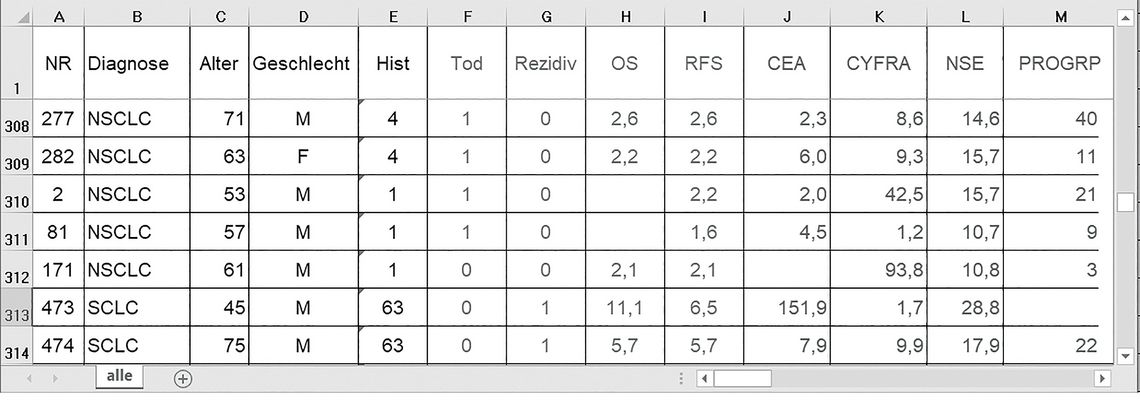
Task: Click the select-all corner triangle
Action: click(x=23, y=18)
